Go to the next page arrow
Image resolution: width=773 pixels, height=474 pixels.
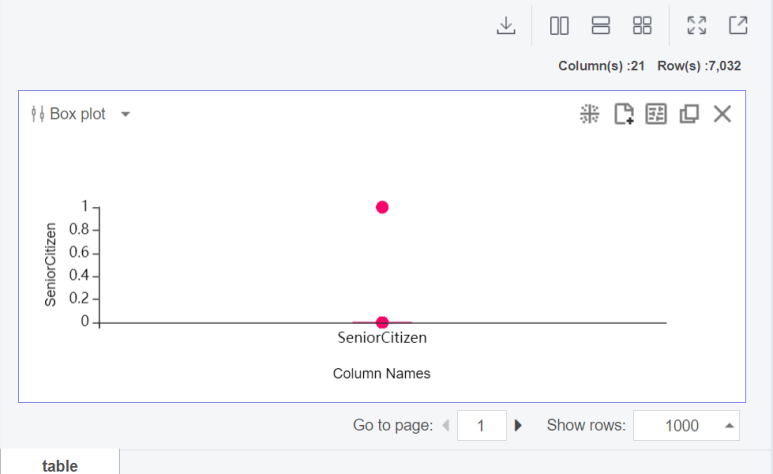point(518,425)
